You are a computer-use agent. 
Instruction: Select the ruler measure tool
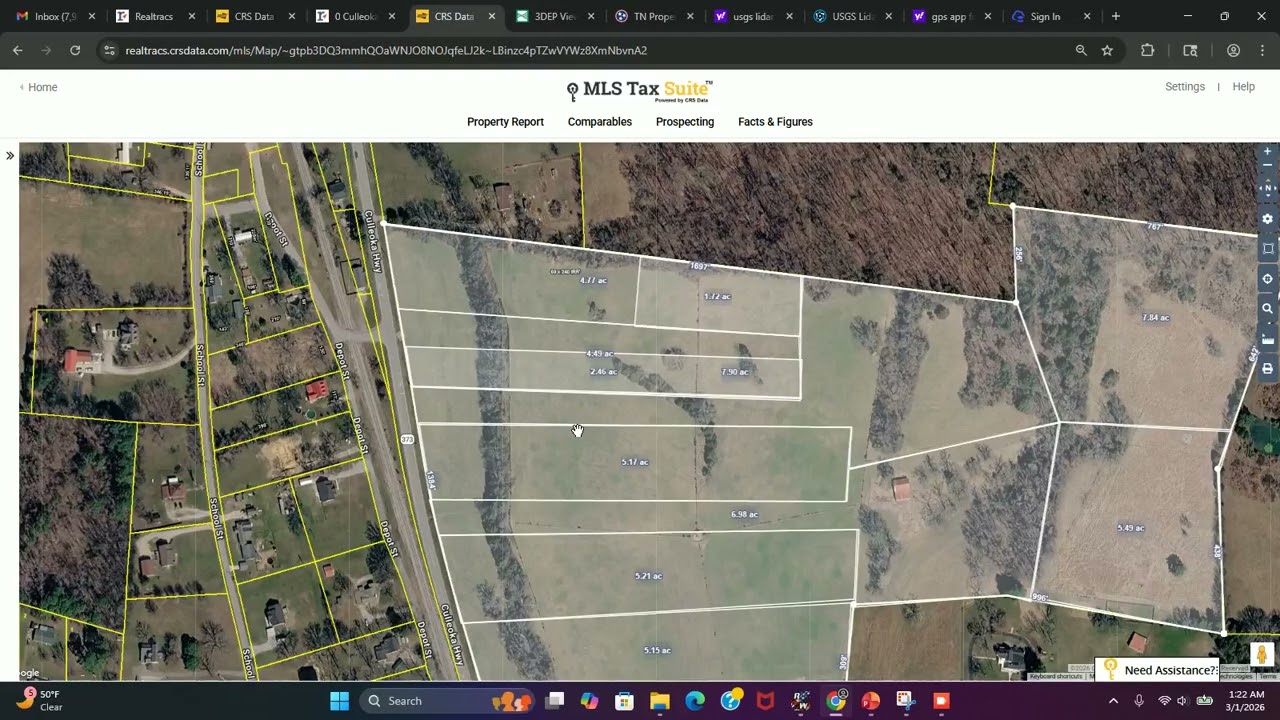(x=1267, y=339)
